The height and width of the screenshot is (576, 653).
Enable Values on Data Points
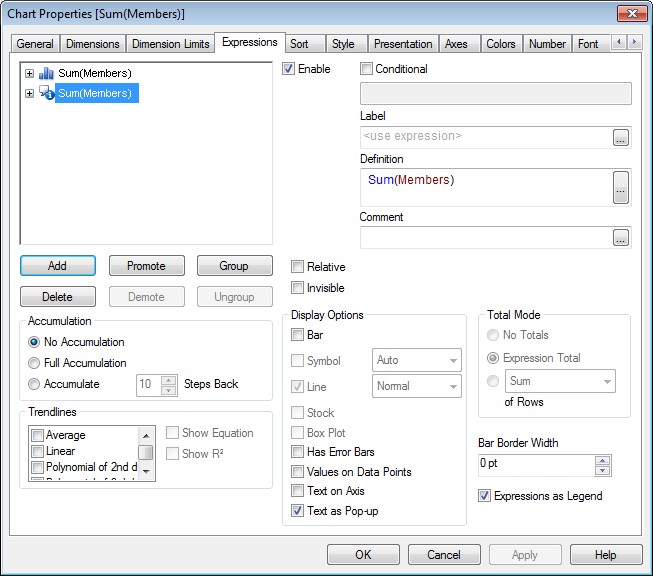point(297,471)
